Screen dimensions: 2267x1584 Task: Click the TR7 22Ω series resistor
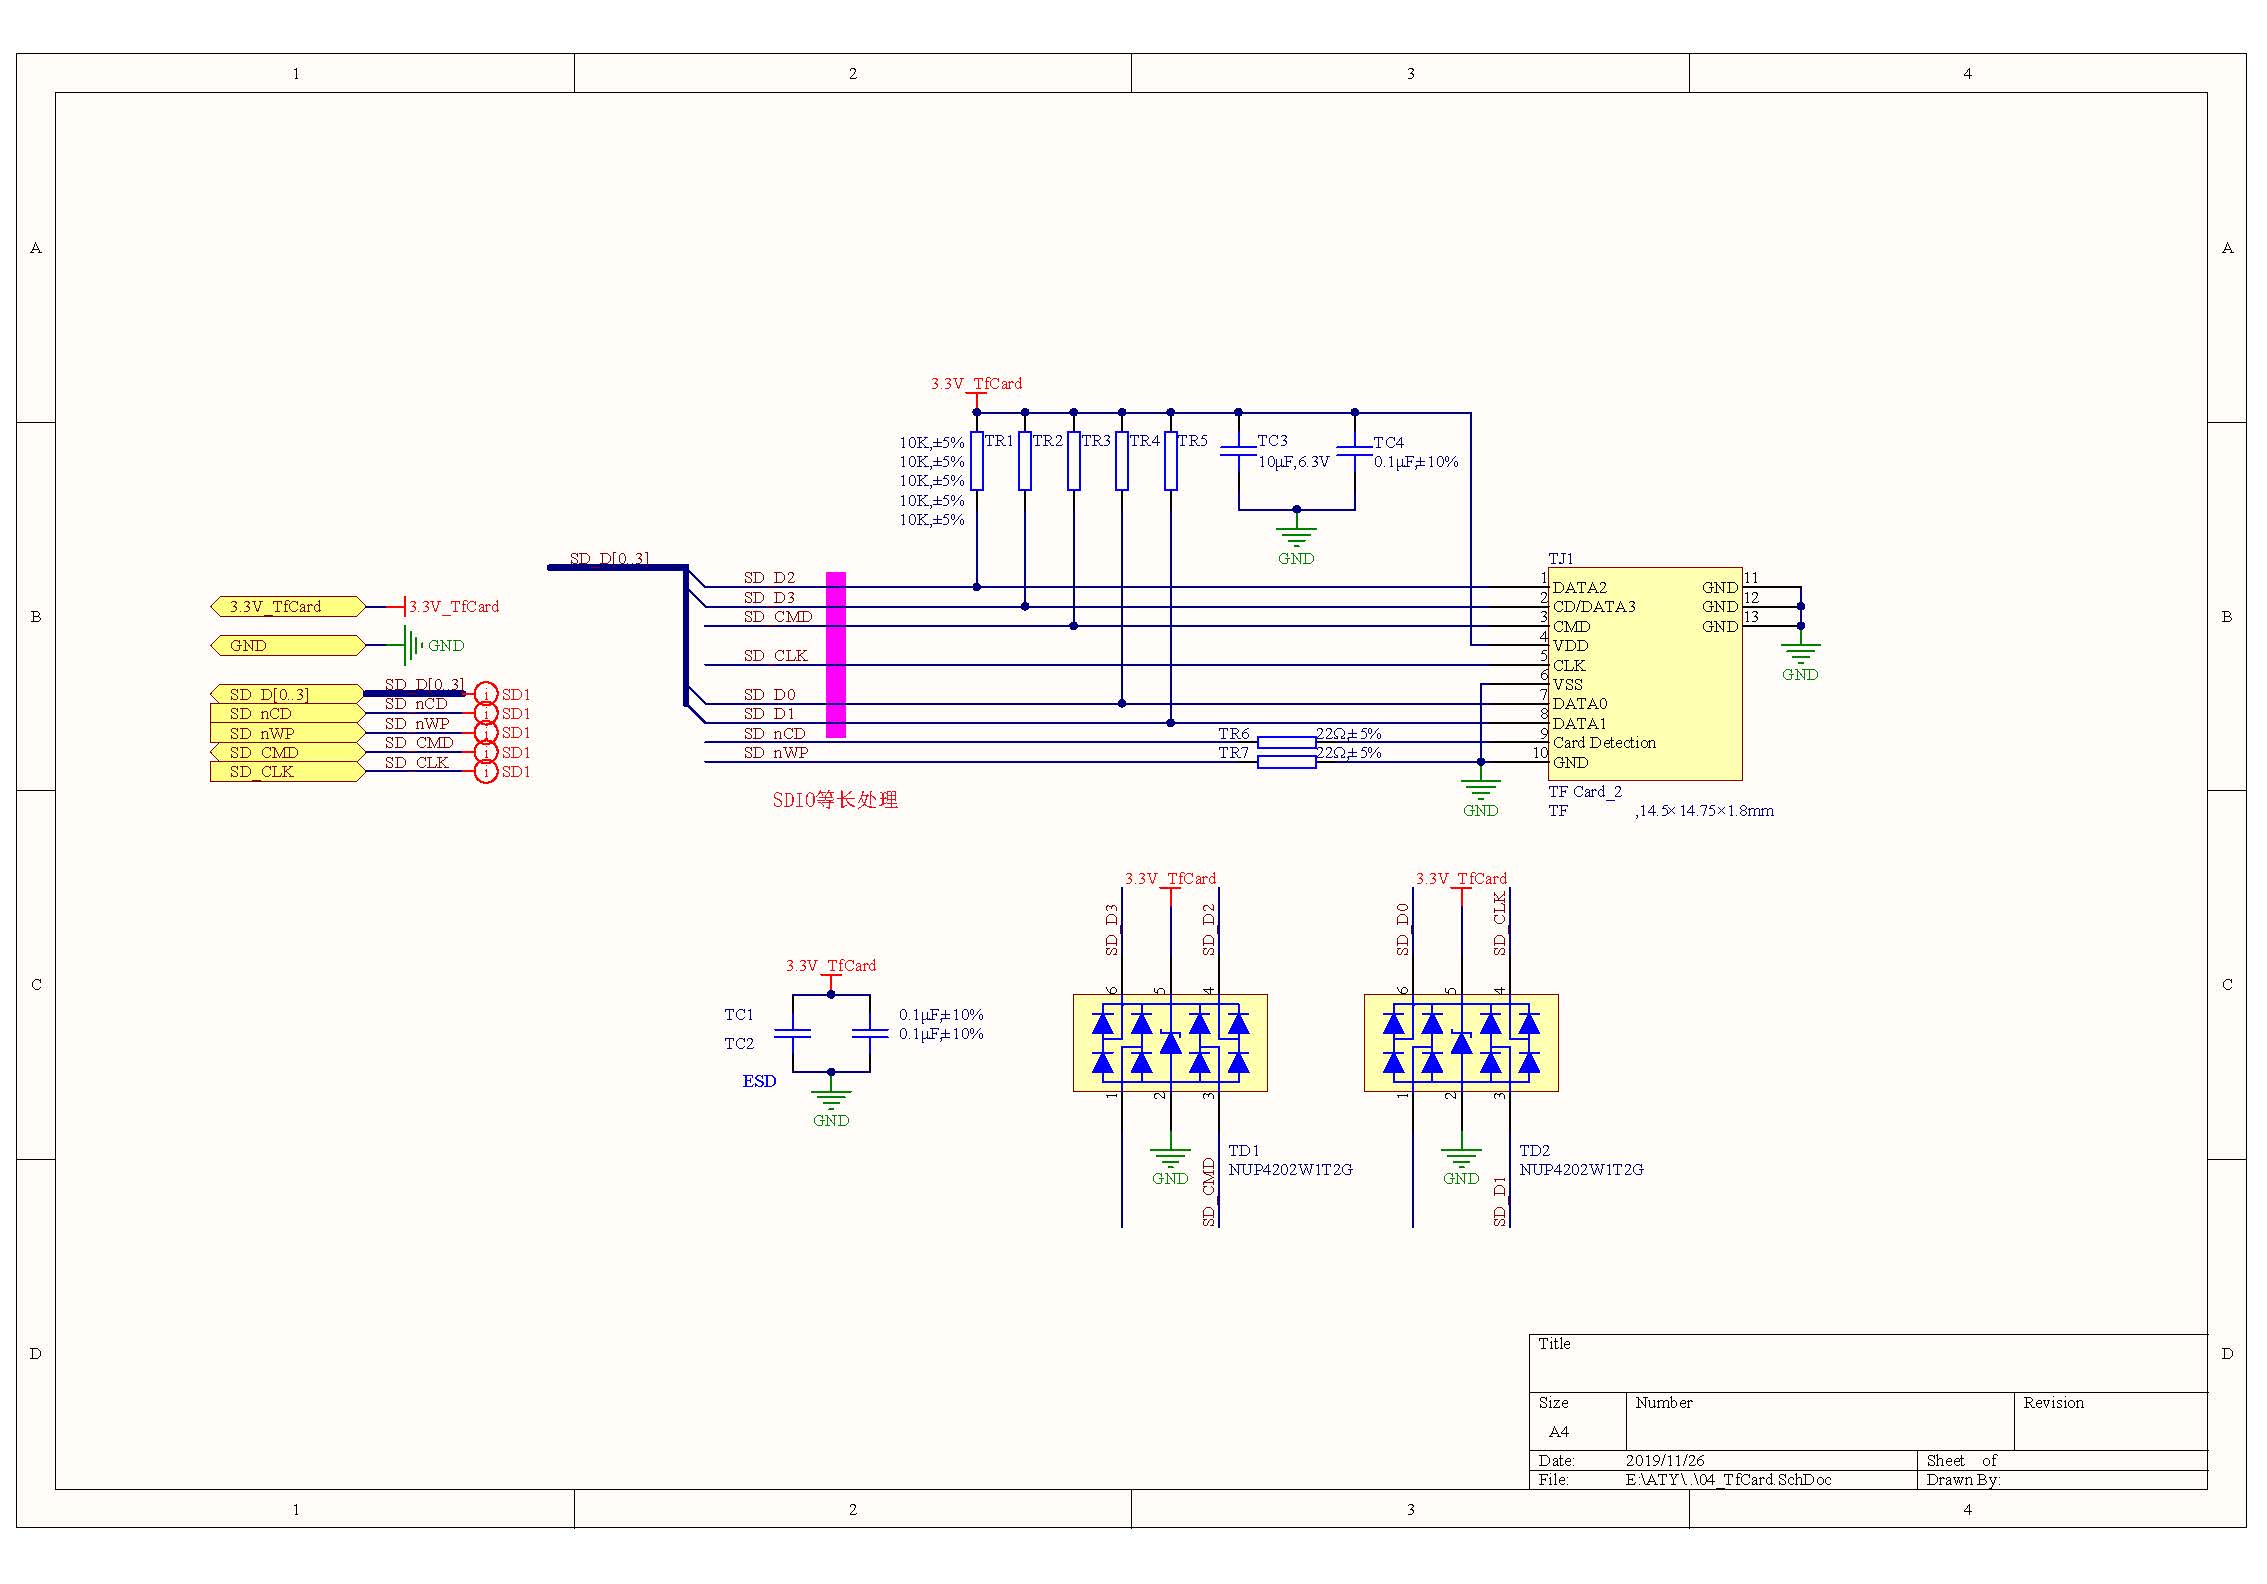coord(1286,762)
